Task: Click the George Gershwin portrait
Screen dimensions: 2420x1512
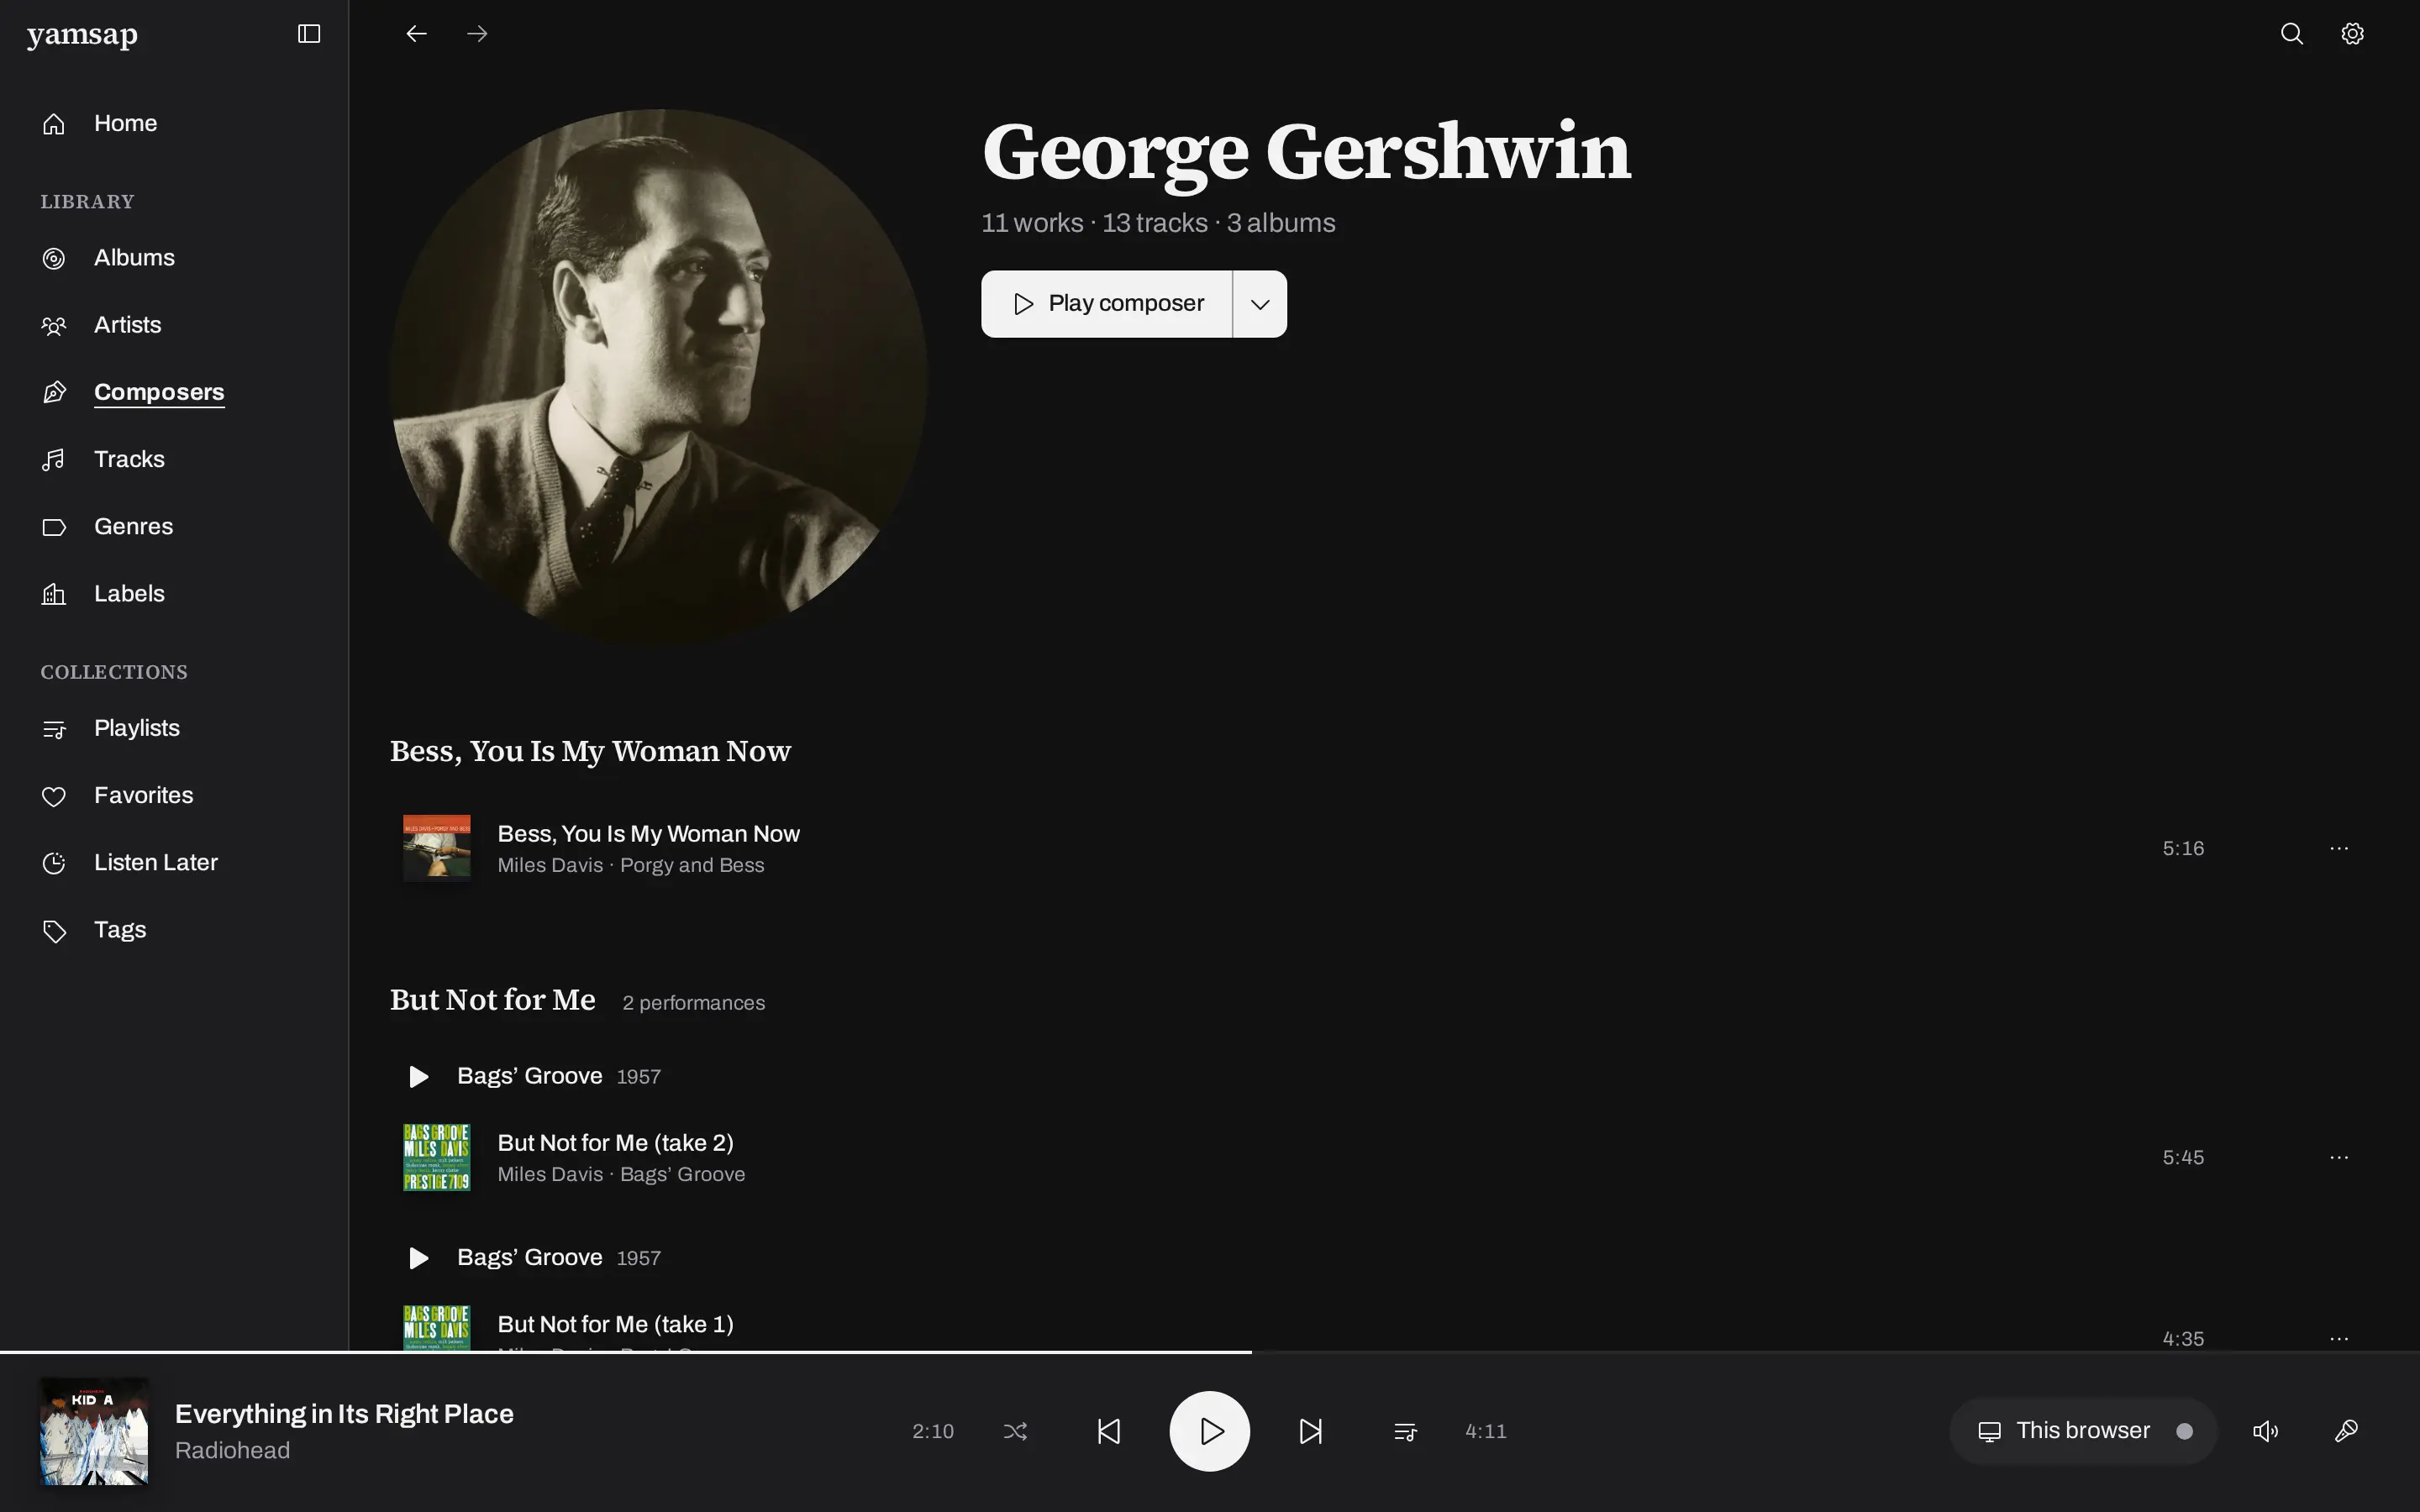Action: click(x=658, y=378)
